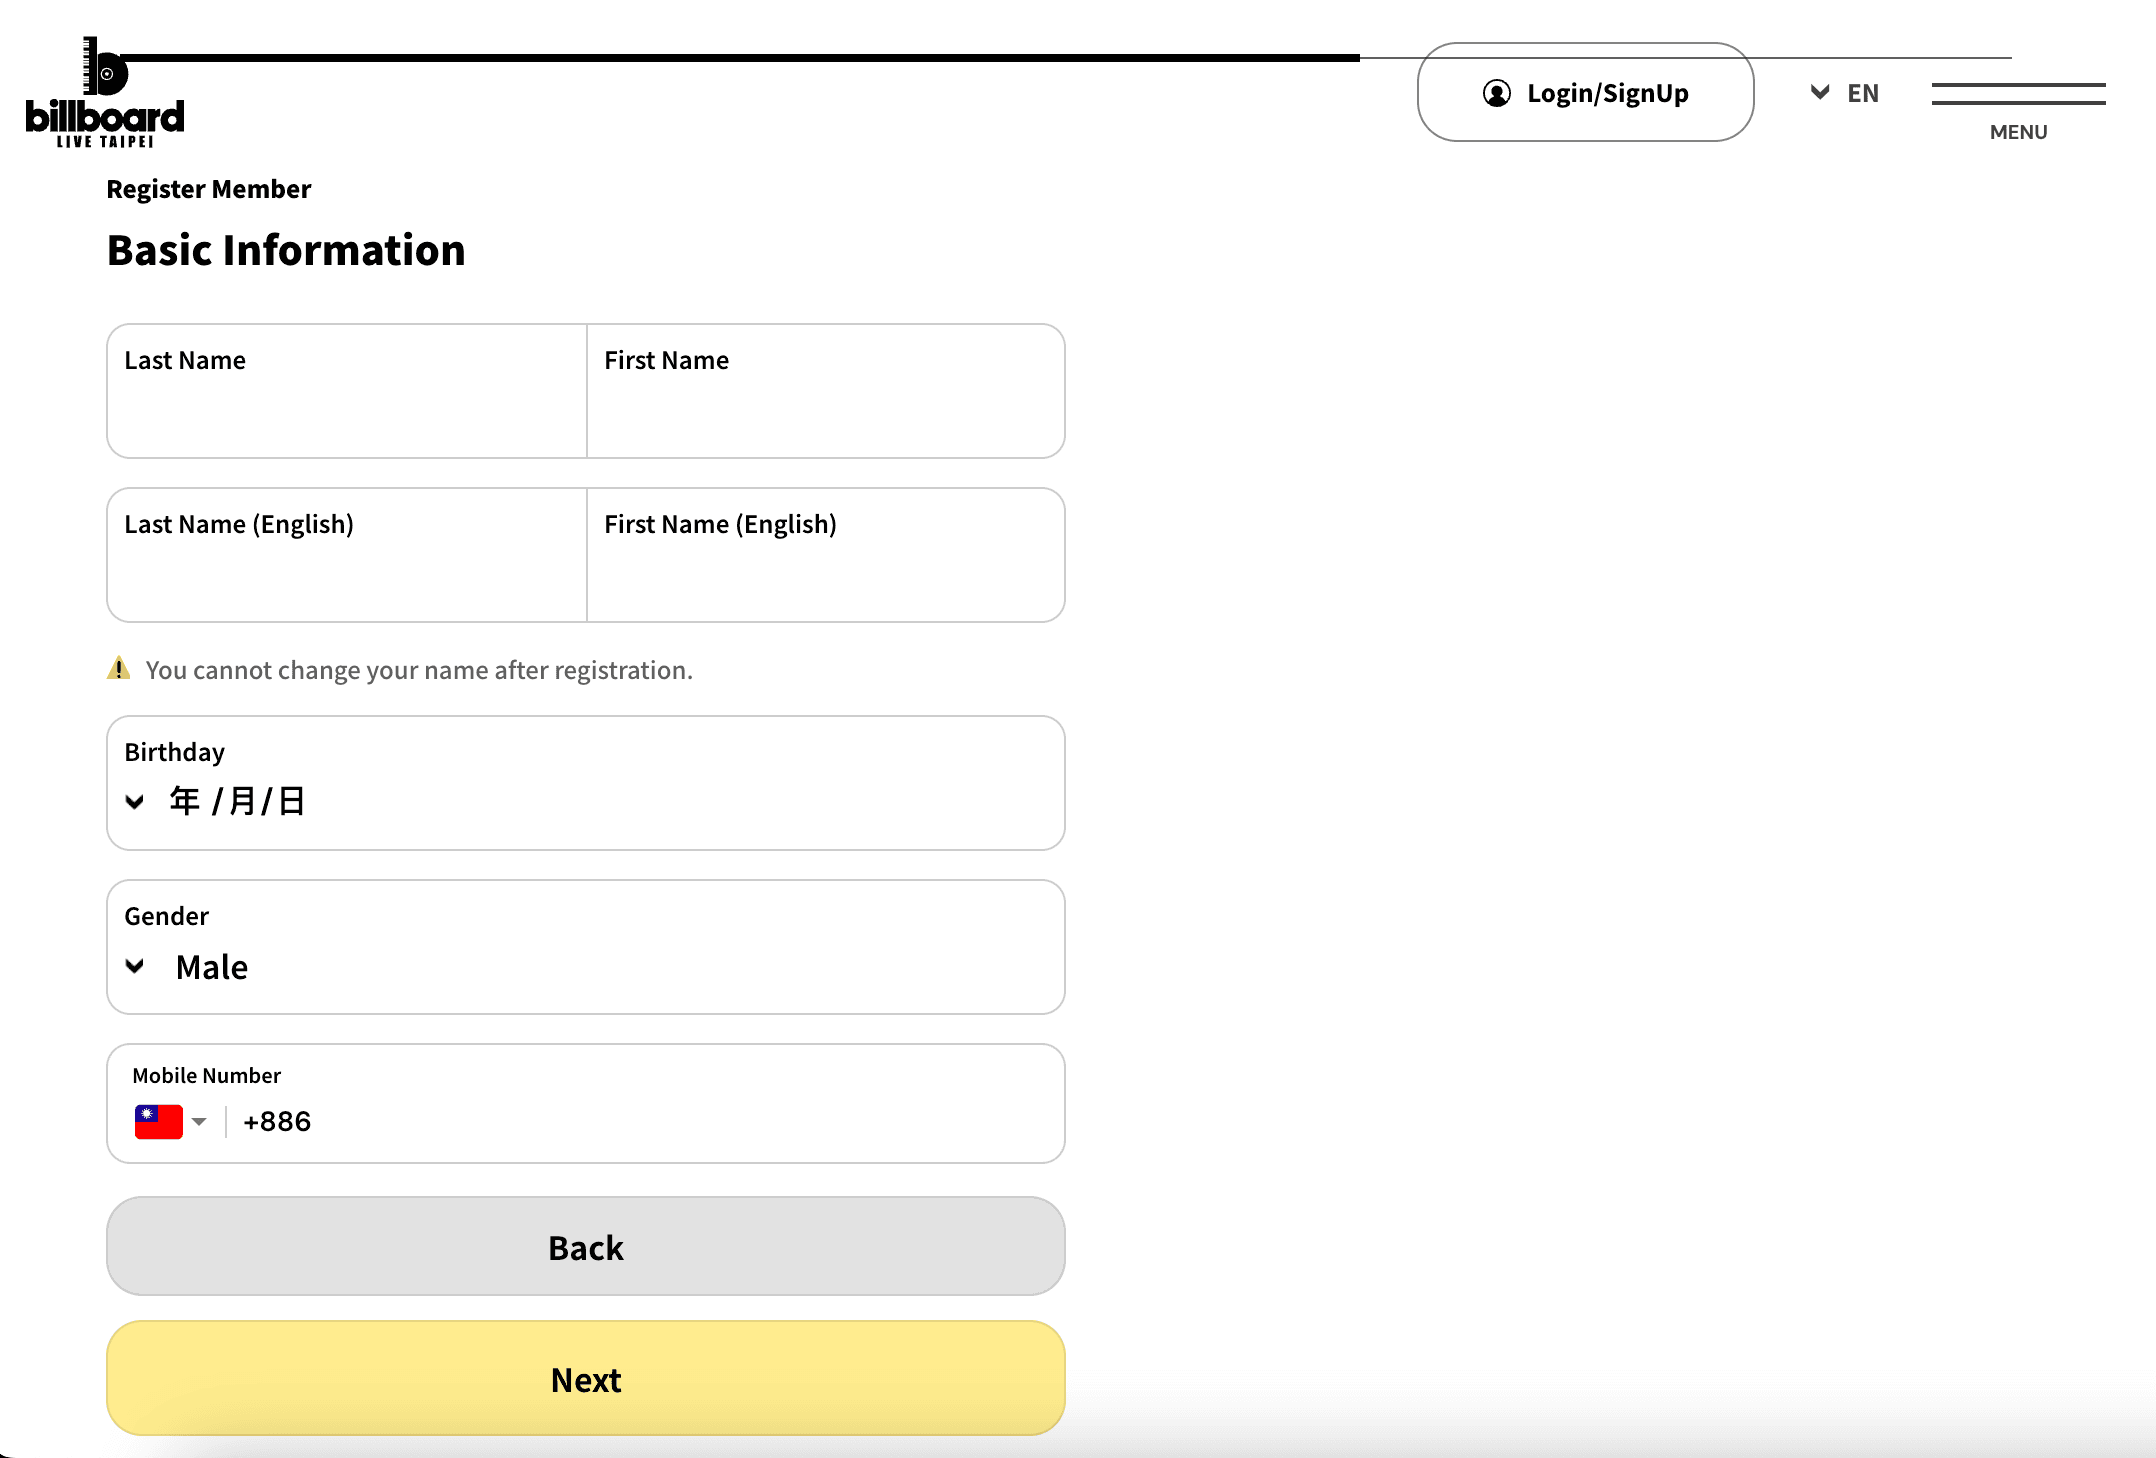Expand the Birthday chevron arrow
The height and width of the screenshot is (1458, 2156).
pyautogui.click(x=135, y=802)
